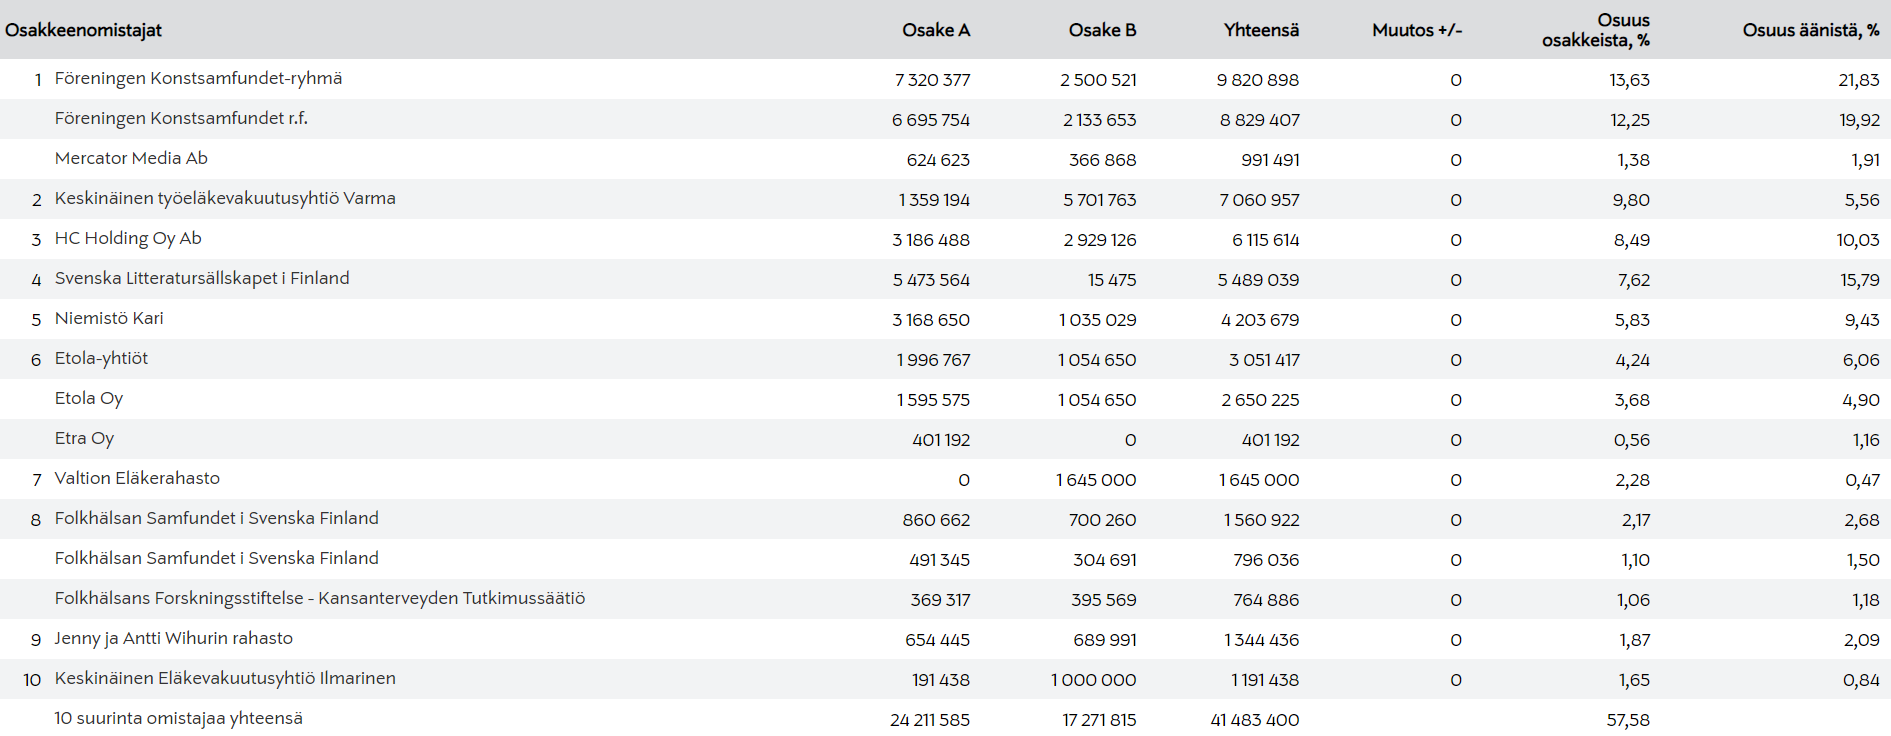The width and height of the screenshot is (1891, 736).
Task: Click total value 764 886
Action: tap(1266, 600)
